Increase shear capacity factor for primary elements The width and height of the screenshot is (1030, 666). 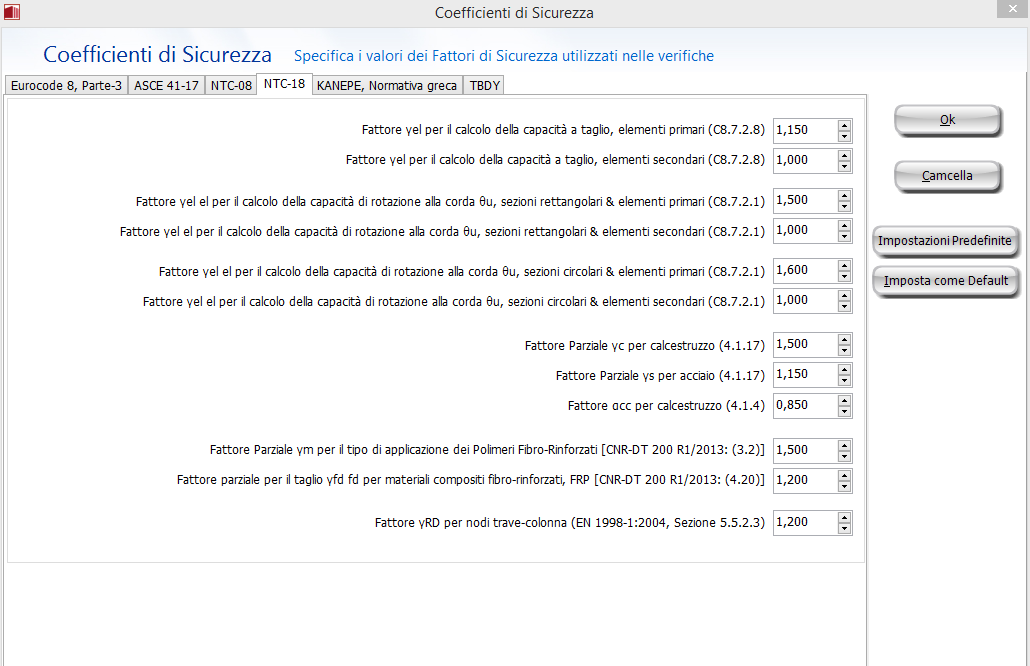point(845,125)
